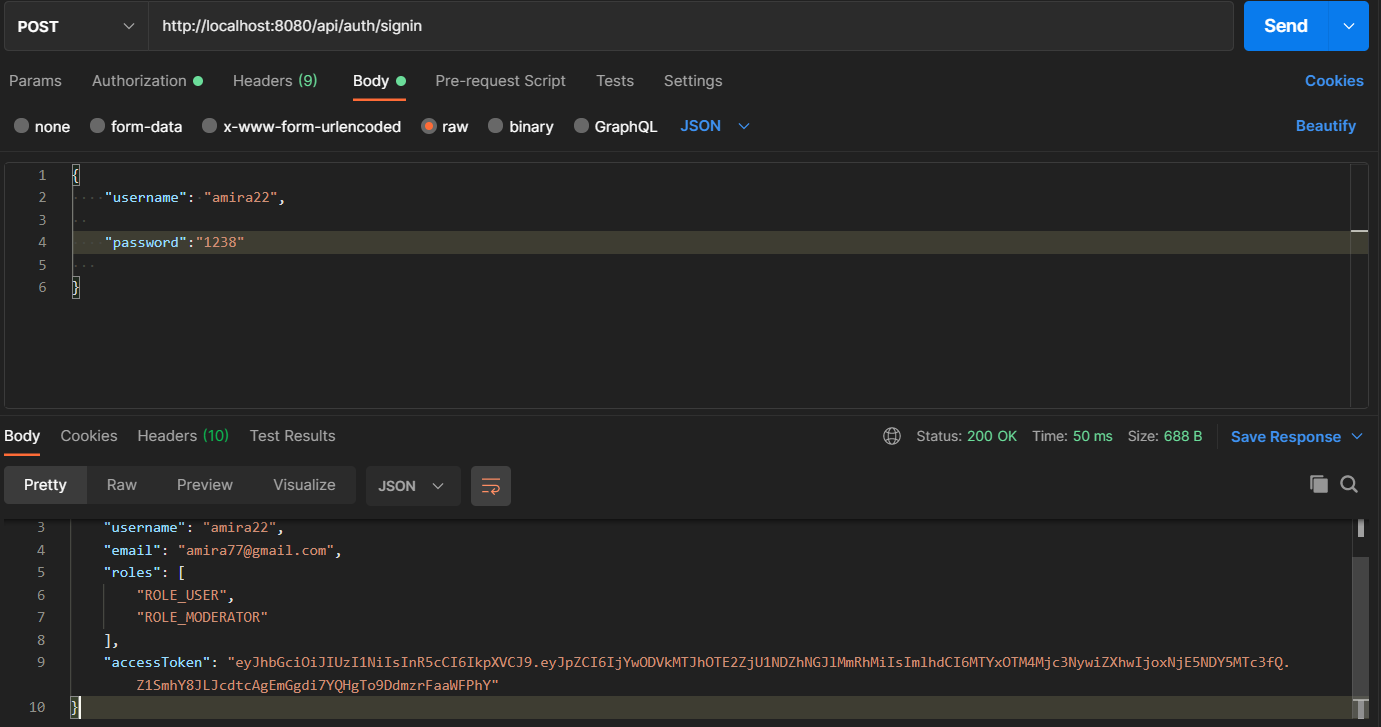Click the Send button
The image size is (1381, 727).
pyautogui.click(x=1284, y=25)
